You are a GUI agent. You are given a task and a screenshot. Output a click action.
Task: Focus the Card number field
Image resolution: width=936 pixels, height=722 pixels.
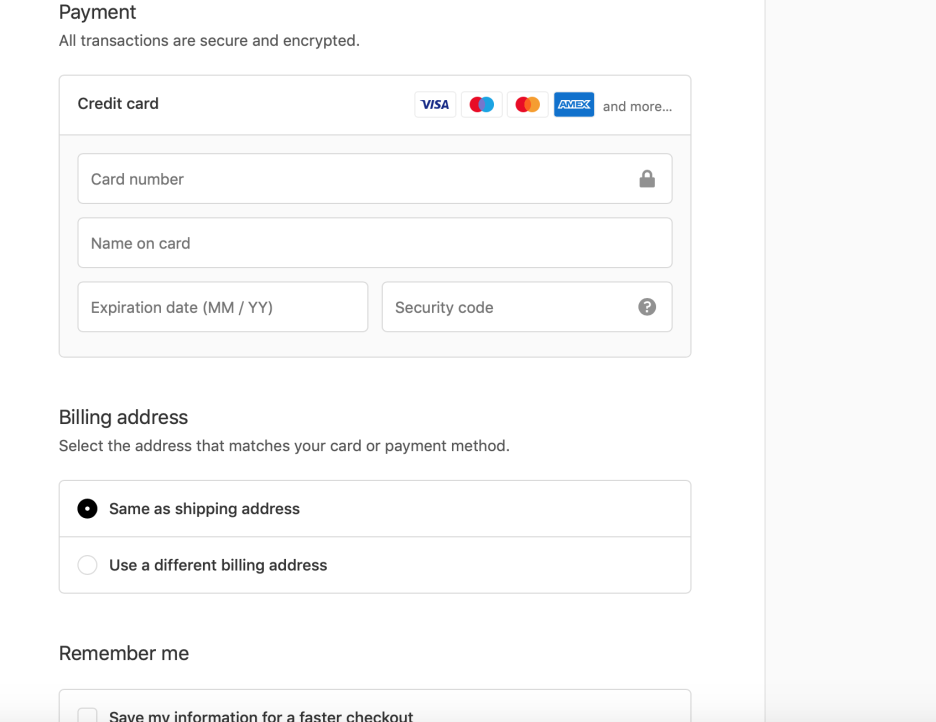tap(375, 178)
